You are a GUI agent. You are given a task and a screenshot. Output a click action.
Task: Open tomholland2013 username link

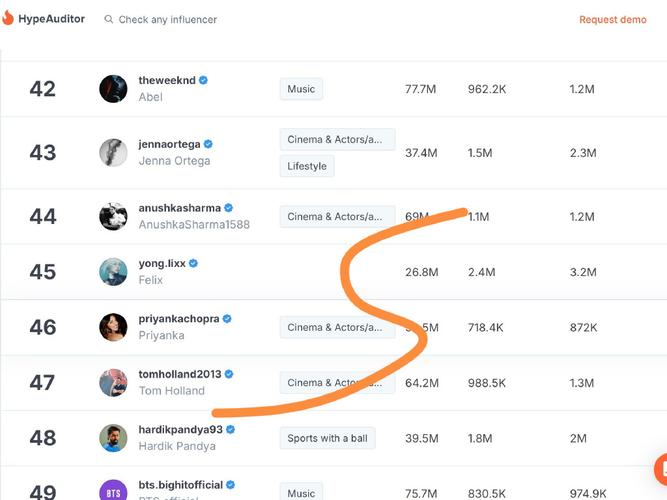(179, 374)
